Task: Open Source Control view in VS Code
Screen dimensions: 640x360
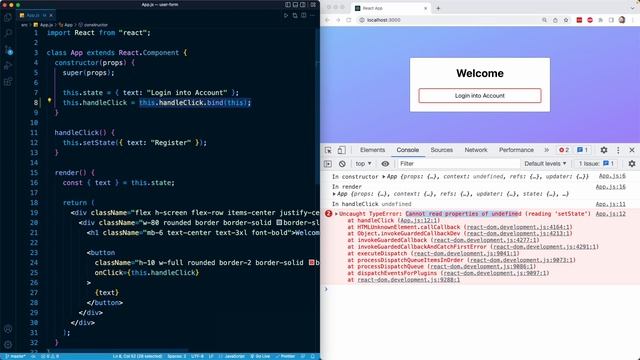Action: point(8,49)
